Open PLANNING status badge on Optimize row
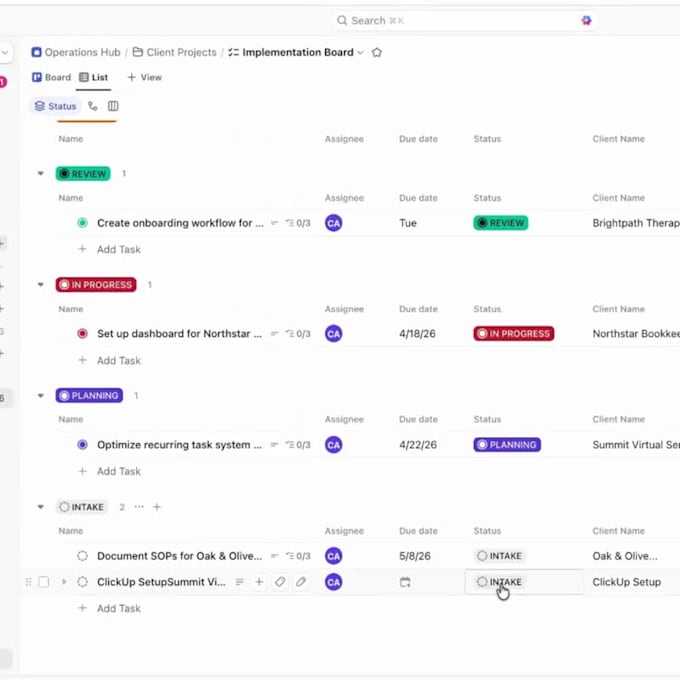 507,445
